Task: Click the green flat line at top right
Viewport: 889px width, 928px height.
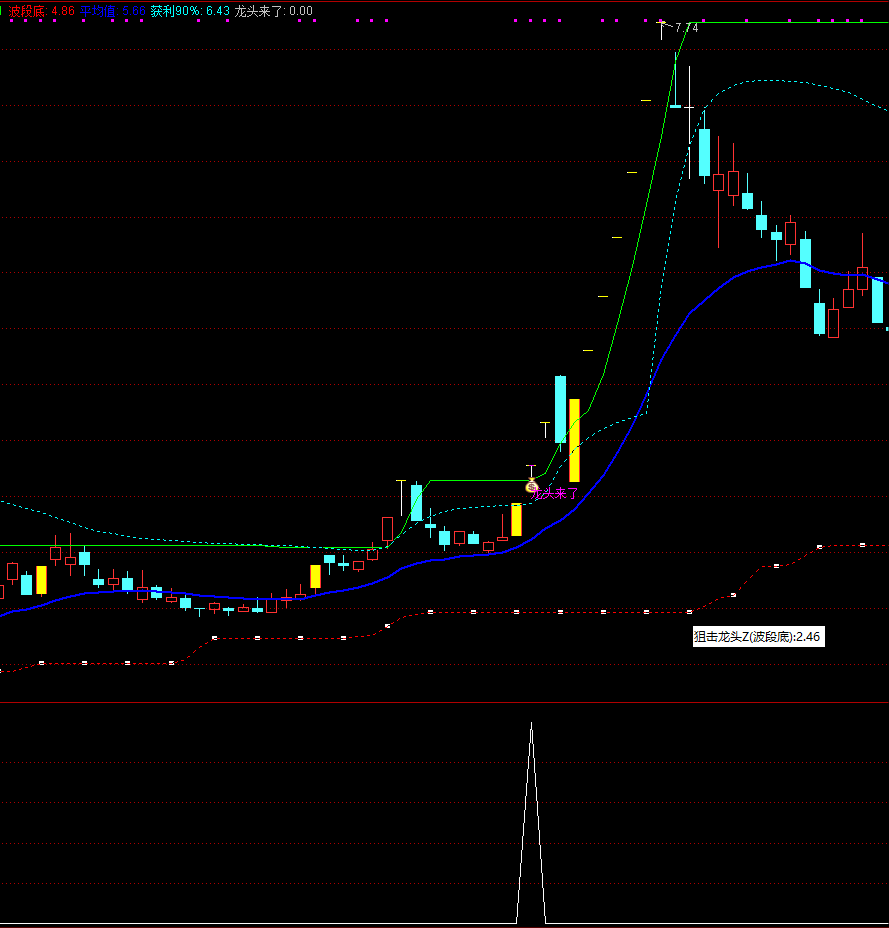Action: (800, 22)
